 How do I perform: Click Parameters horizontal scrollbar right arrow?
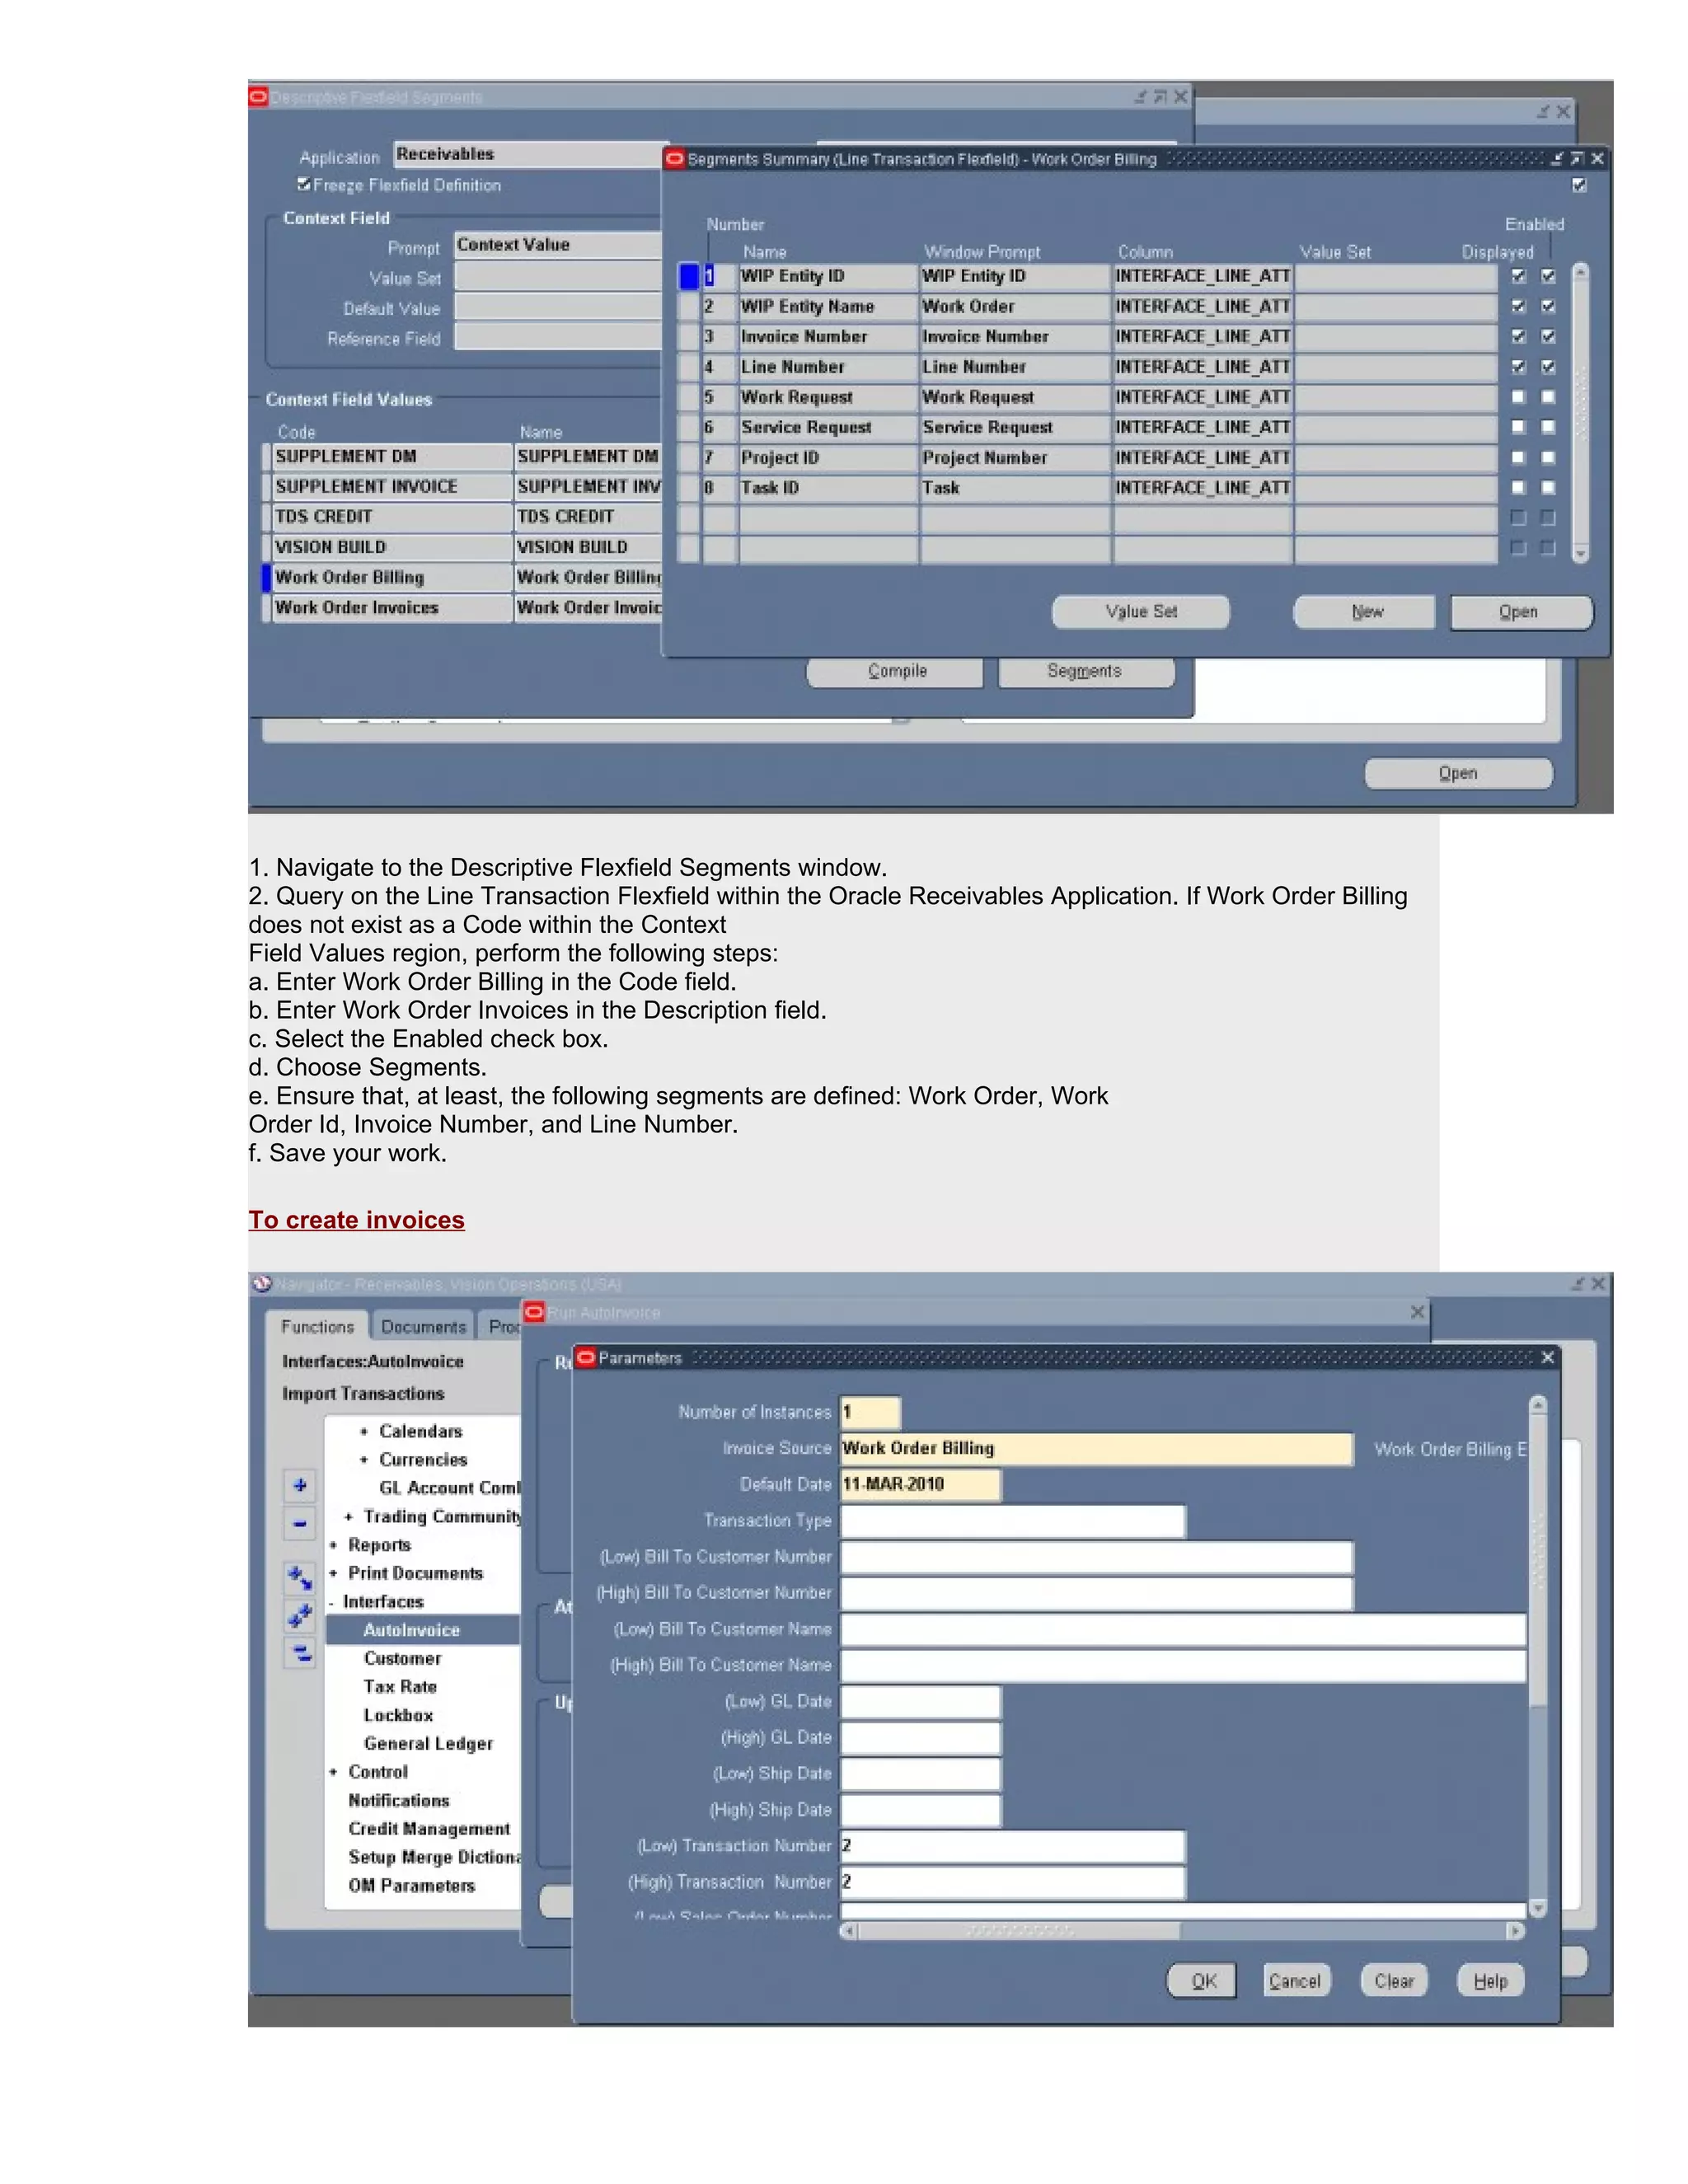1516,1931
